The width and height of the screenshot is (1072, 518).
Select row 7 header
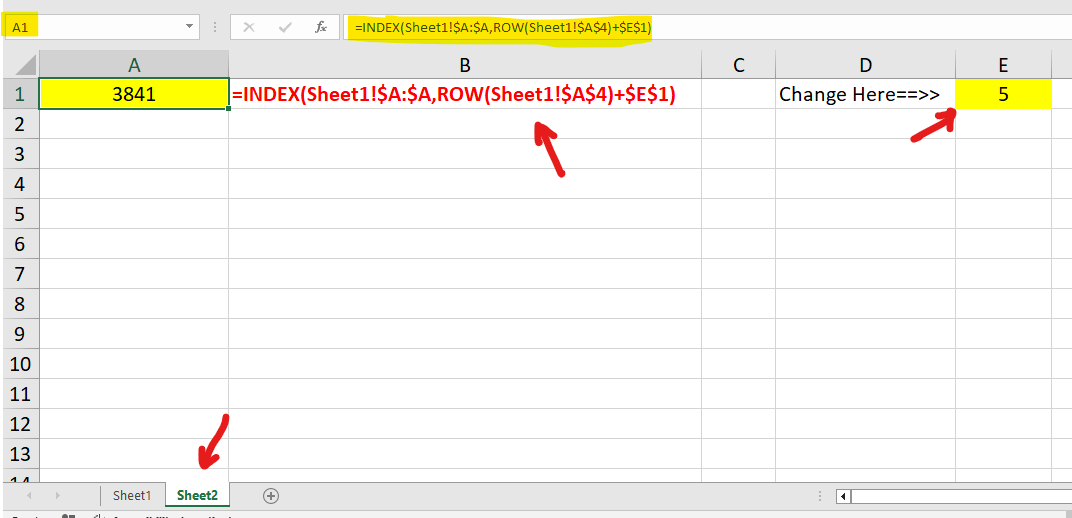coord(22,274)
